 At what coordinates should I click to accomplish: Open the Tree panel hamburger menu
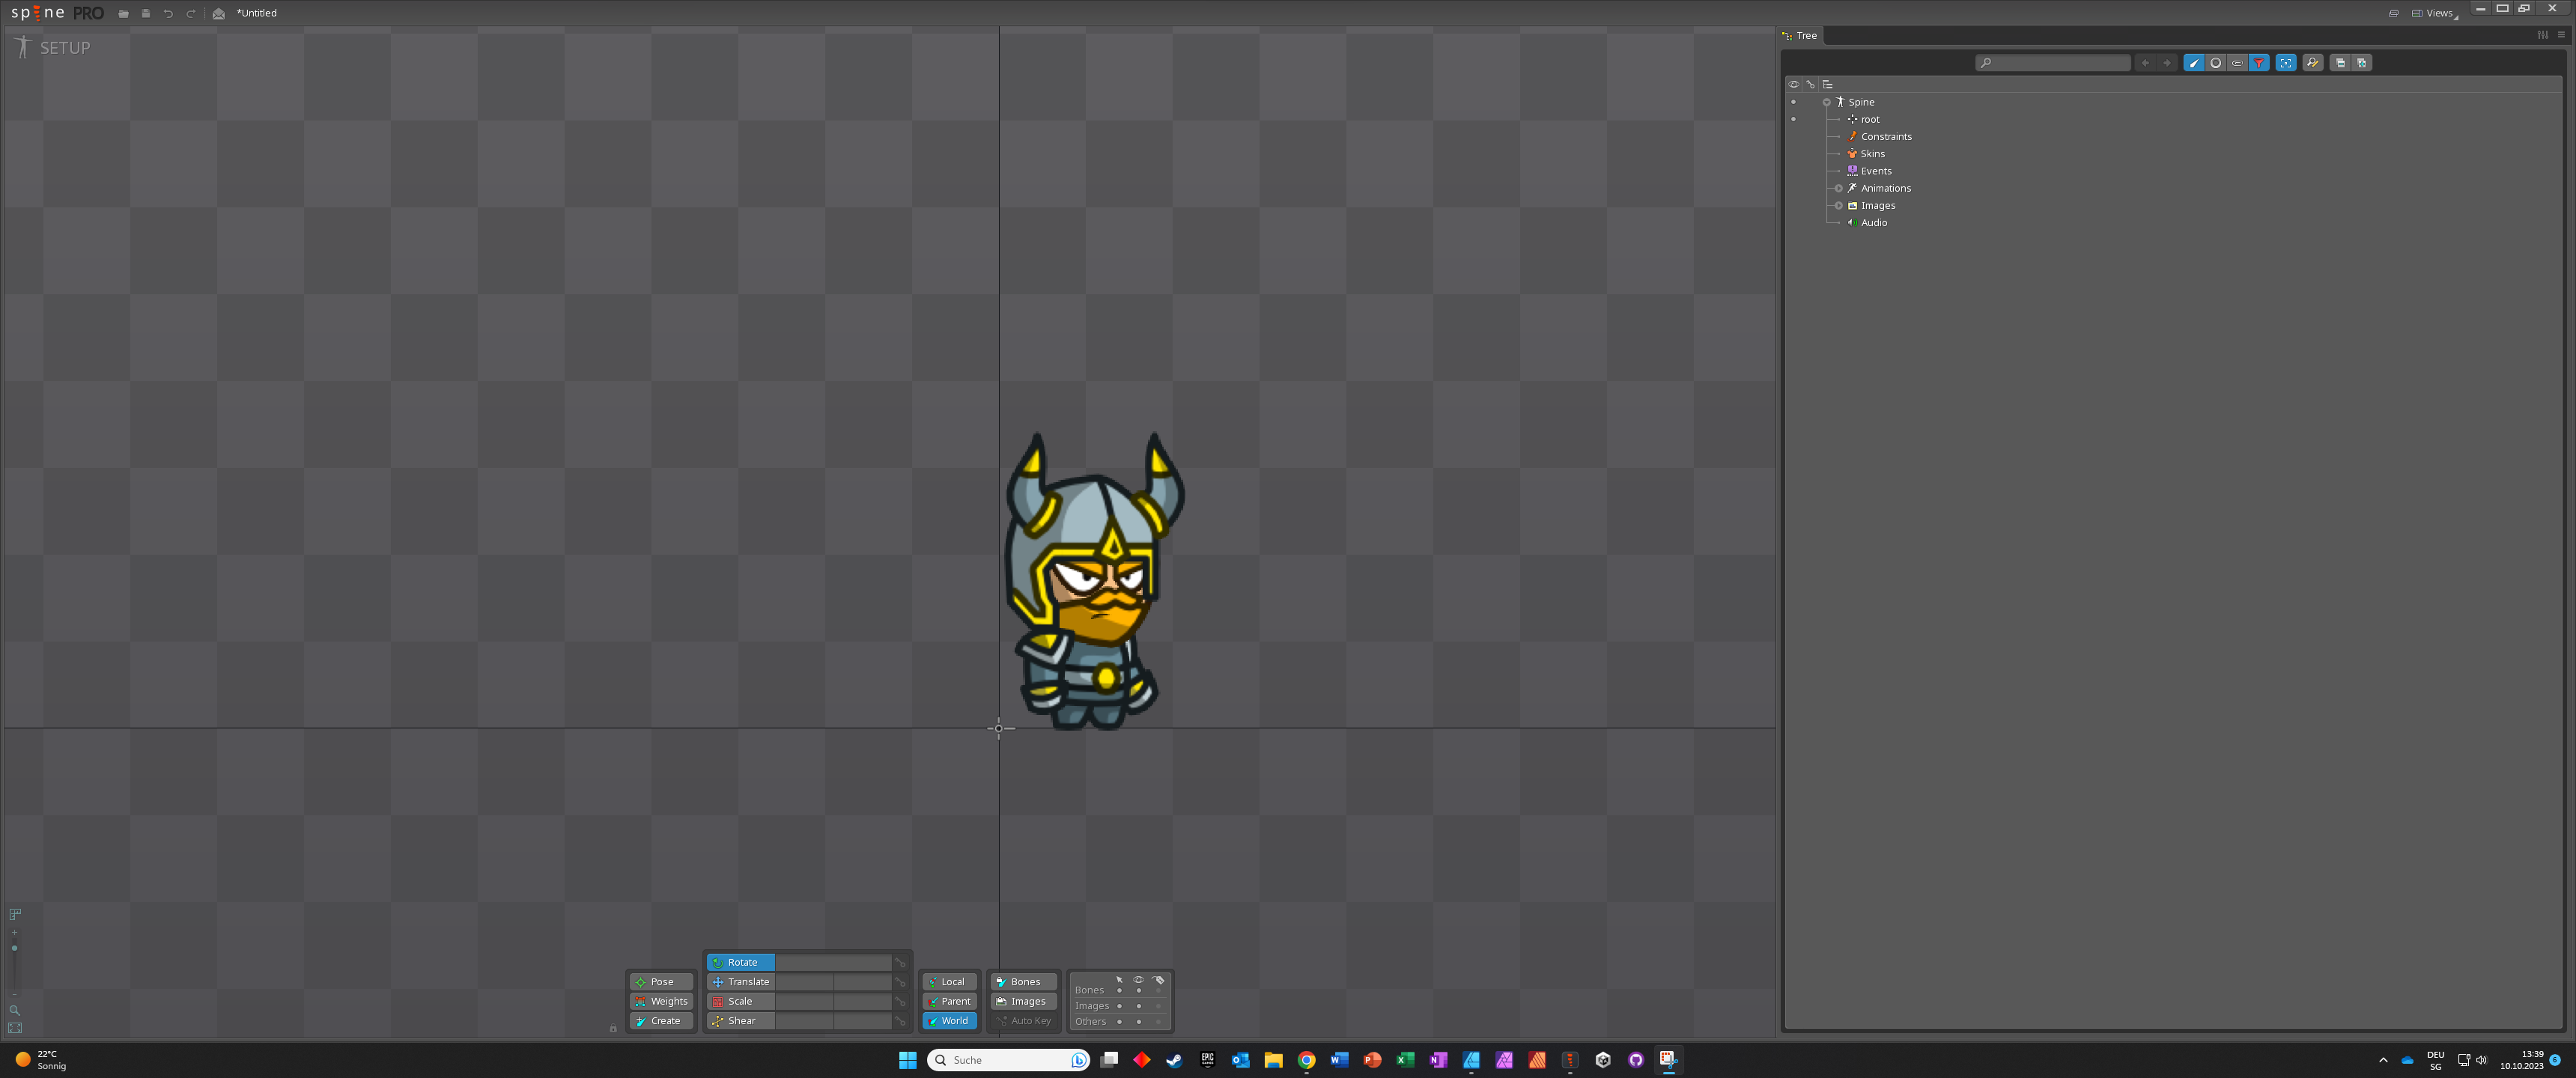pos(2561,35)
